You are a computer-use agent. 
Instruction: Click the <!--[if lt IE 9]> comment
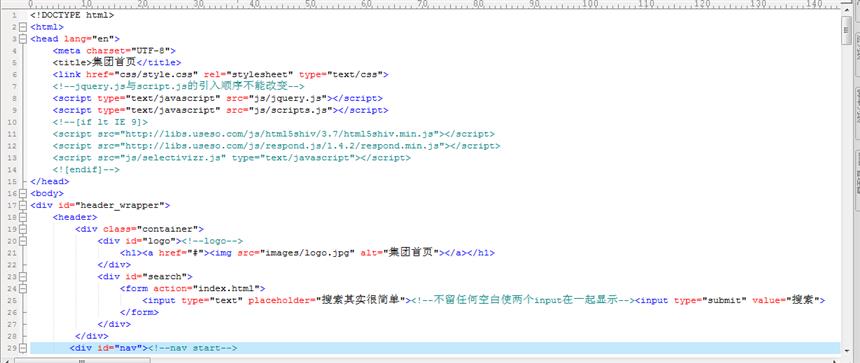(100, 122)
